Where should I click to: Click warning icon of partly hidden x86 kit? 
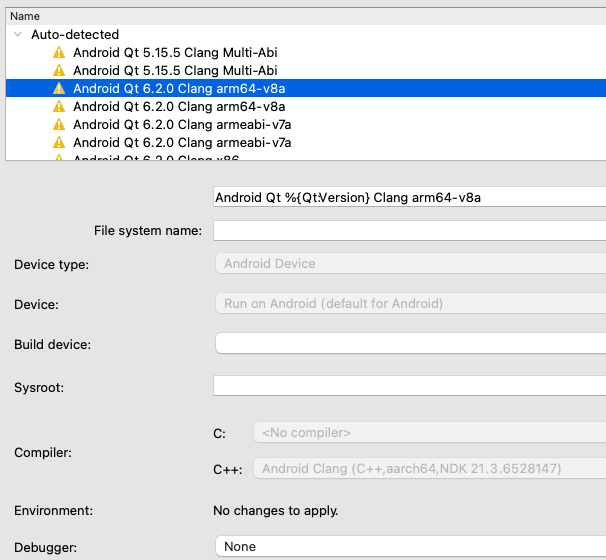(x=59, y=158)
